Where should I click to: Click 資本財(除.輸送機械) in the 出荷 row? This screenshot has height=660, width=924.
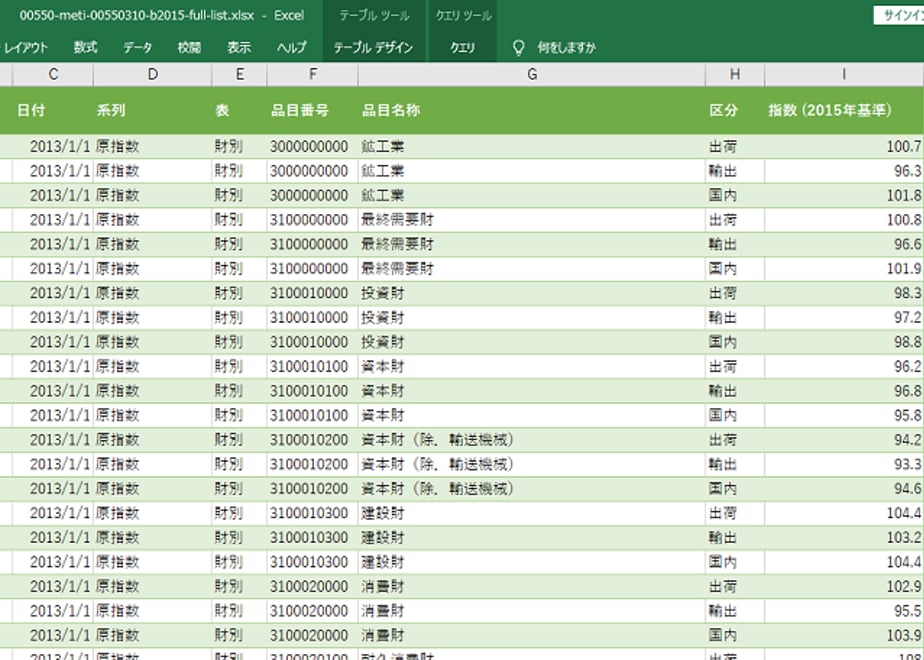tap(532, 440)
